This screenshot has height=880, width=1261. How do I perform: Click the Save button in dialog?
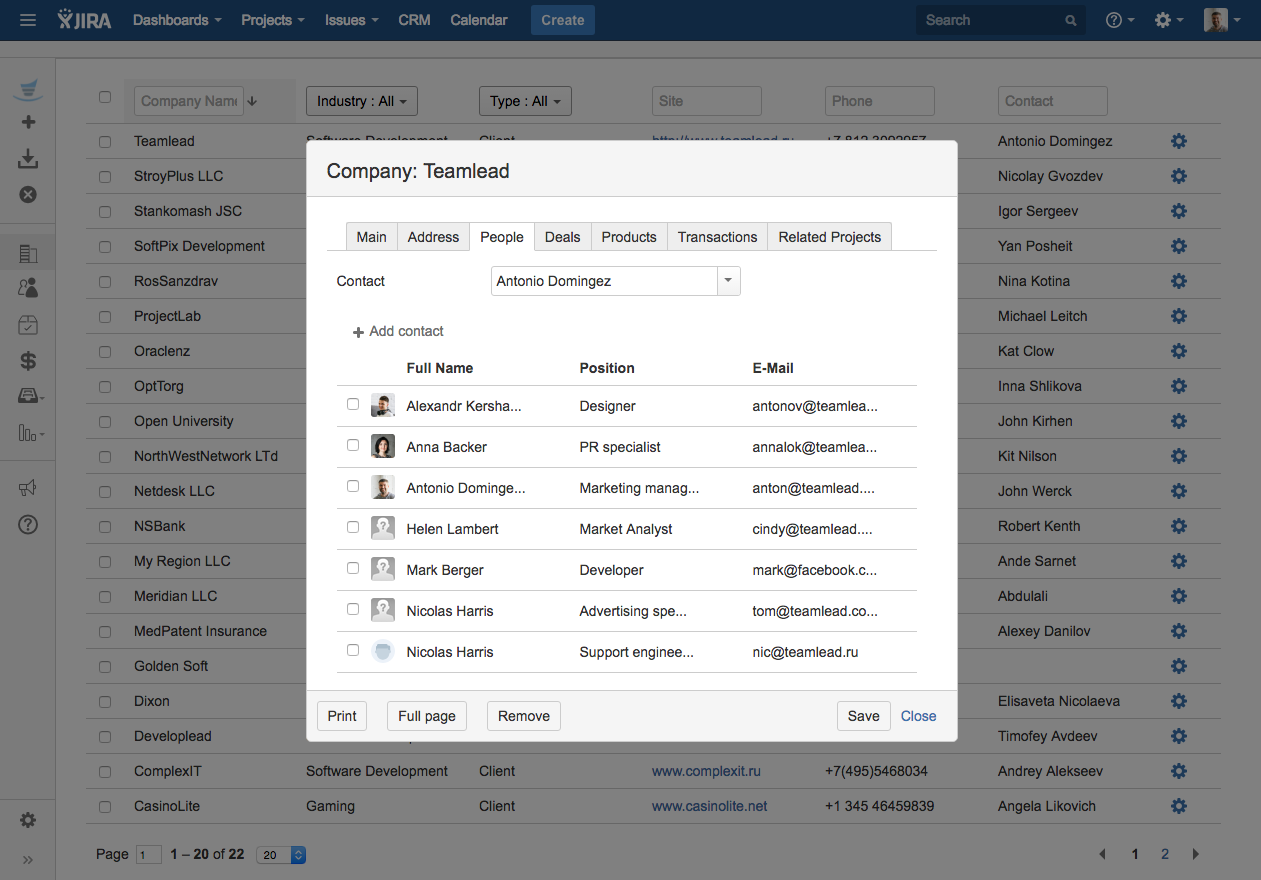863,716
